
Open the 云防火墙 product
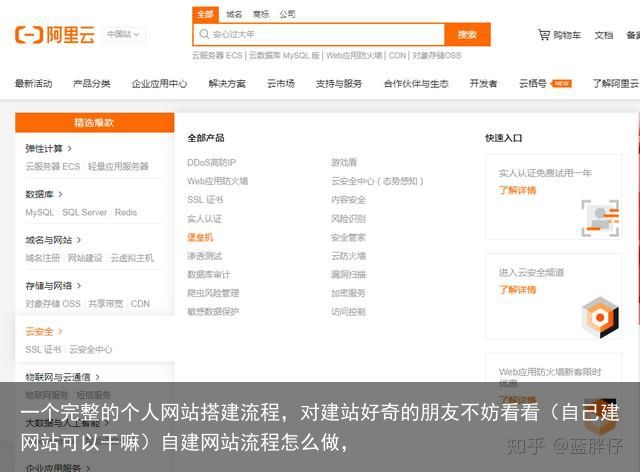[x=348, y=256]
